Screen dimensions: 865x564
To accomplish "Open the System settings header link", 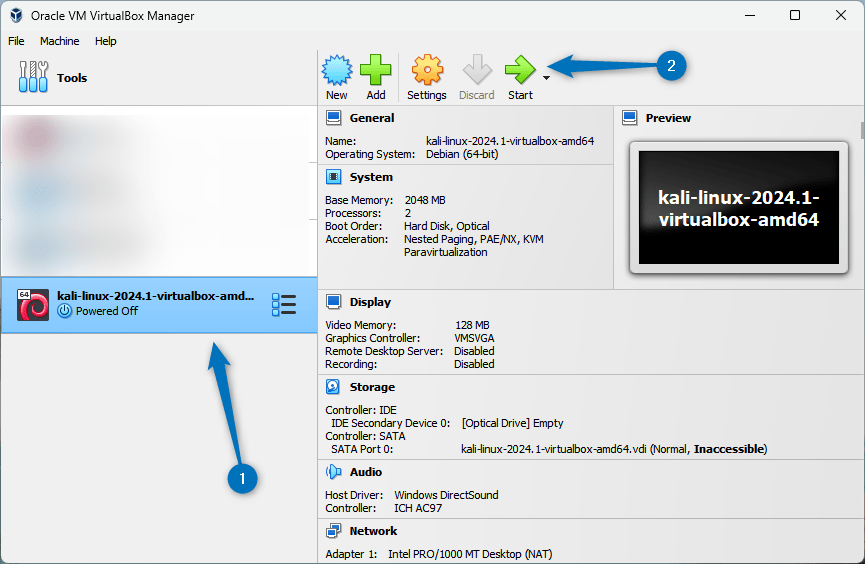I will (x=371, y=177).
